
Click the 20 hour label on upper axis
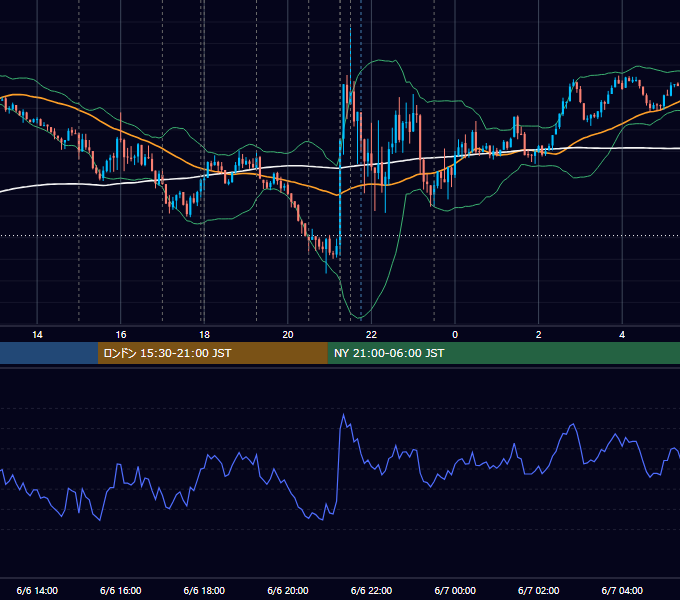(288, 335)
